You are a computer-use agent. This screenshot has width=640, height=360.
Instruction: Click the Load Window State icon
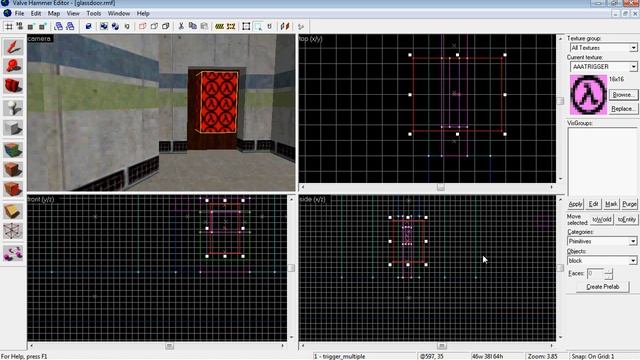click(59, 26)
